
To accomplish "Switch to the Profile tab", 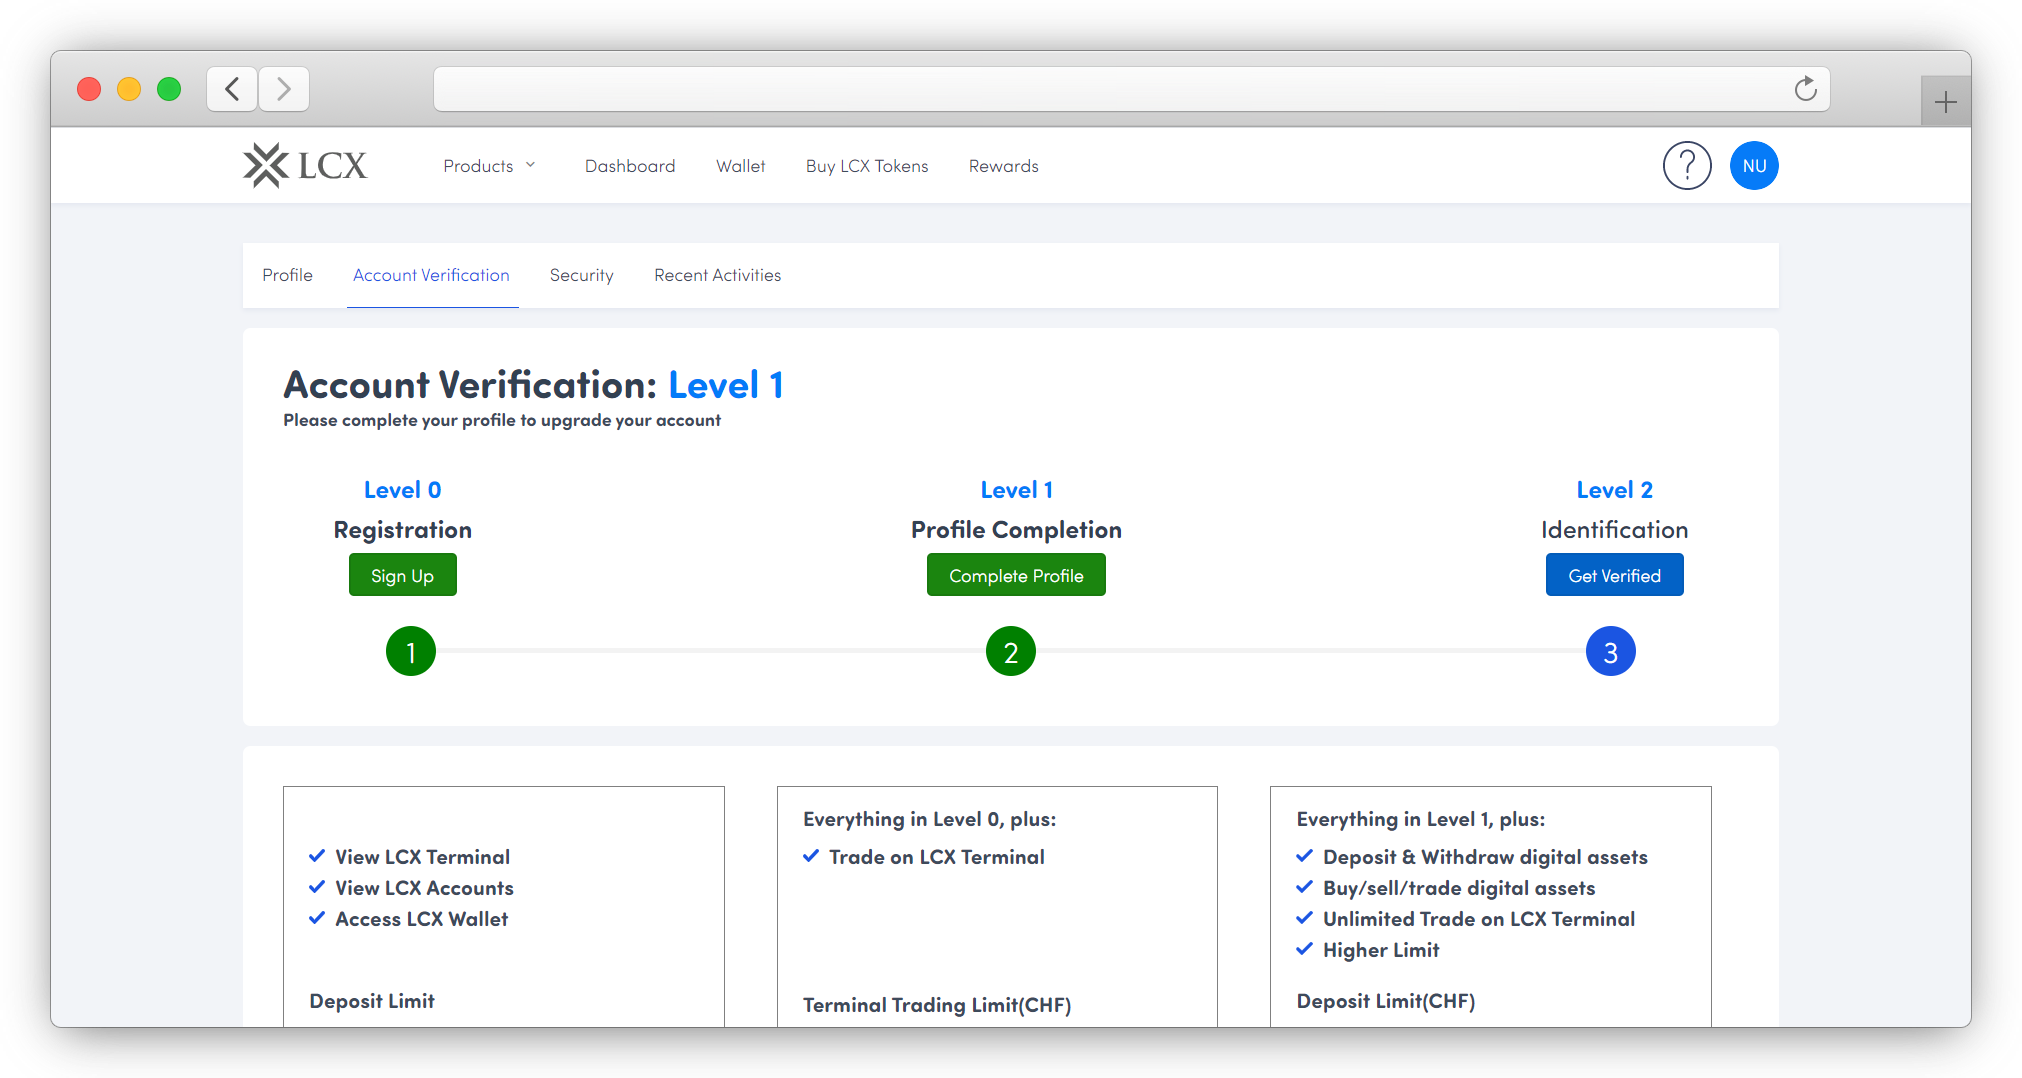I will [287, 275].
